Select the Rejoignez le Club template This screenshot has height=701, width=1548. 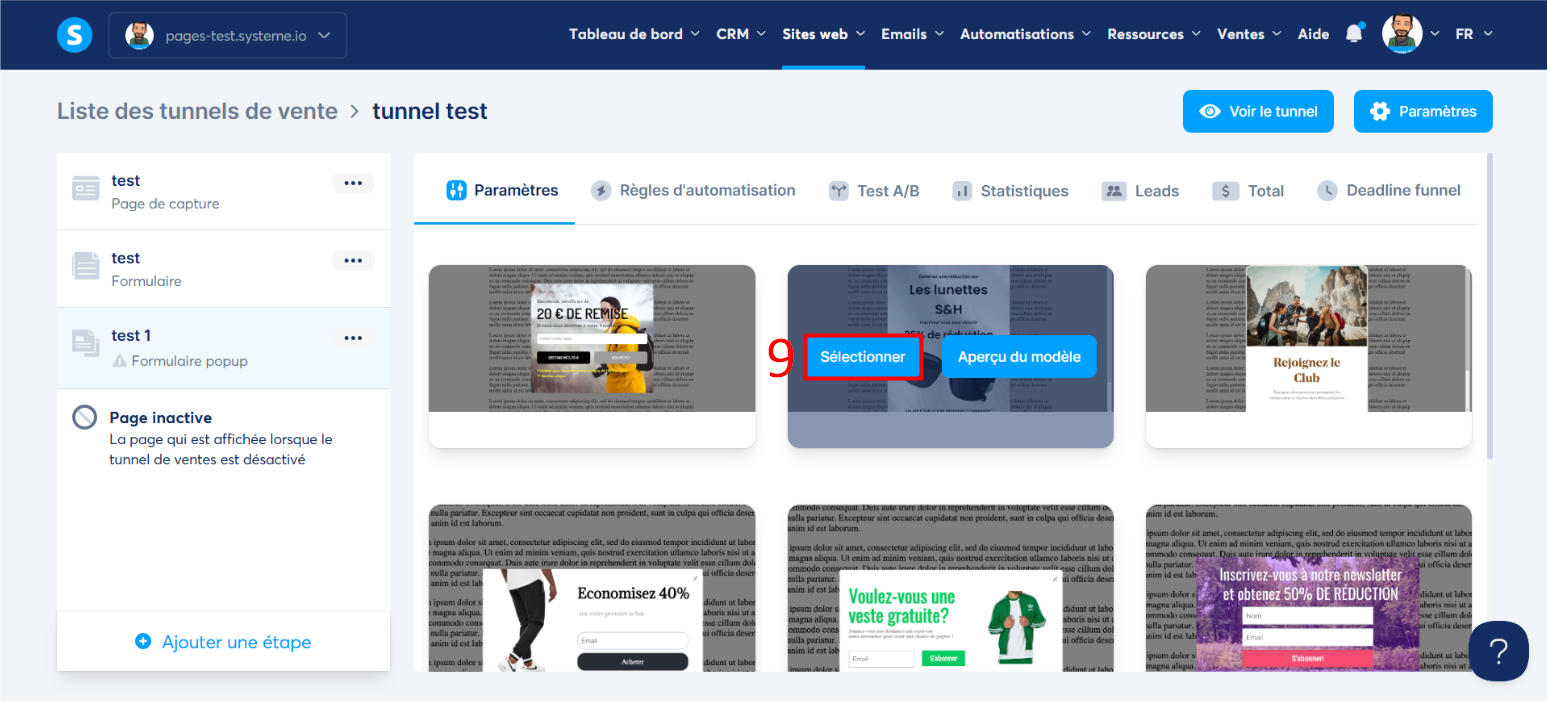coord(1308,356)
